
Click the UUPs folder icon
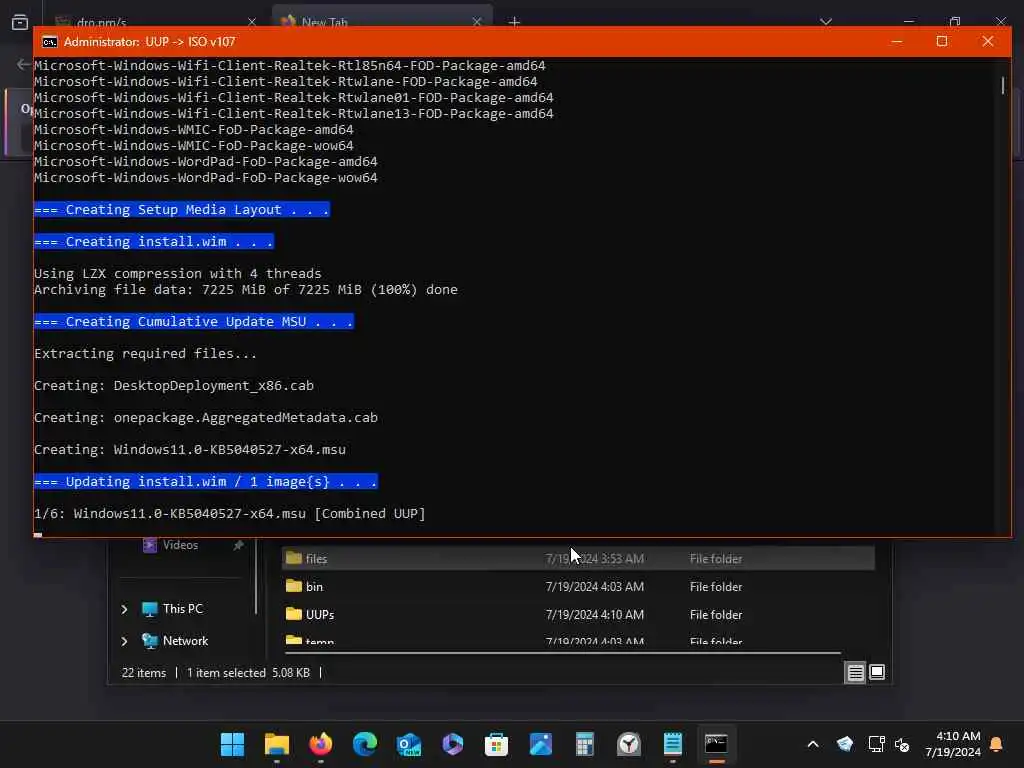click(x=294, y=614)
